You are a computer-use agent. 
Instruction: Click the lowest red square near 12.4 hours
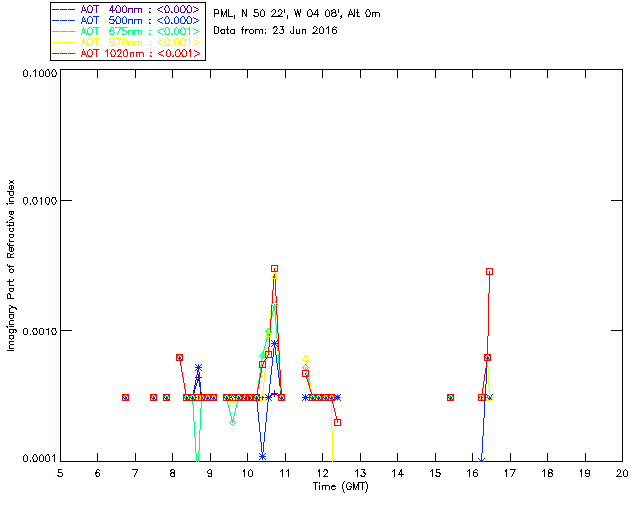tap(337, 423)
